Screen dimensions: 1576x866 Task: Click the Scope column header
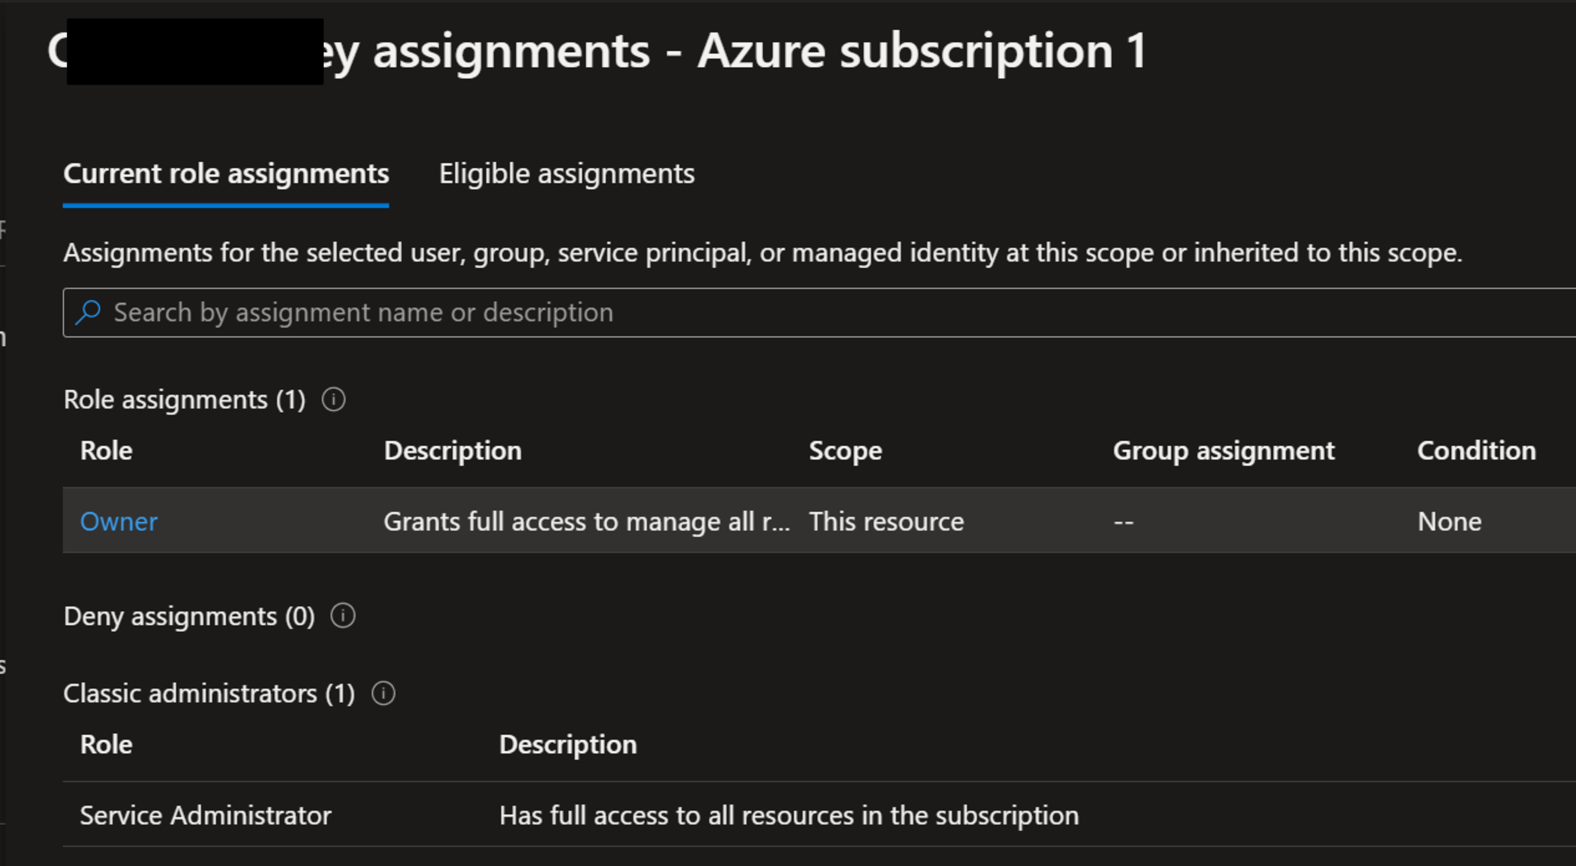845,450
